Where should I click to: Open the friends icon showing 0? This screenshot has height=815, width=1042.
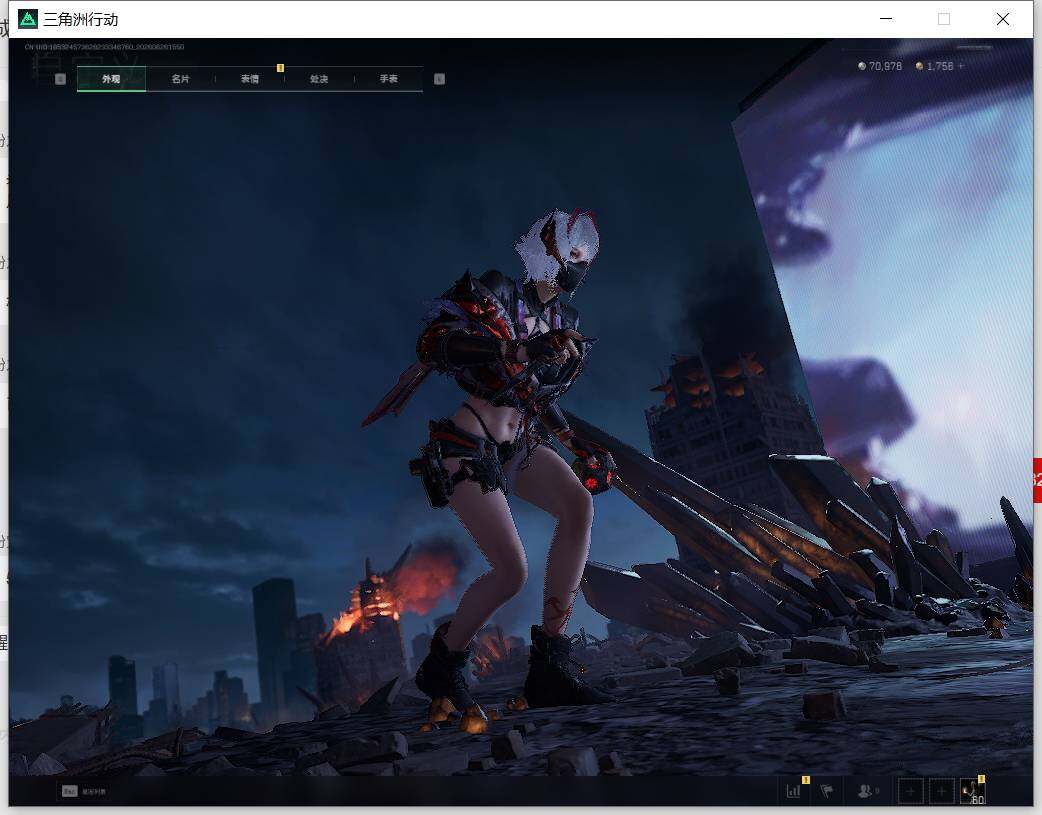pyautogui.click(x=868, y=791)
